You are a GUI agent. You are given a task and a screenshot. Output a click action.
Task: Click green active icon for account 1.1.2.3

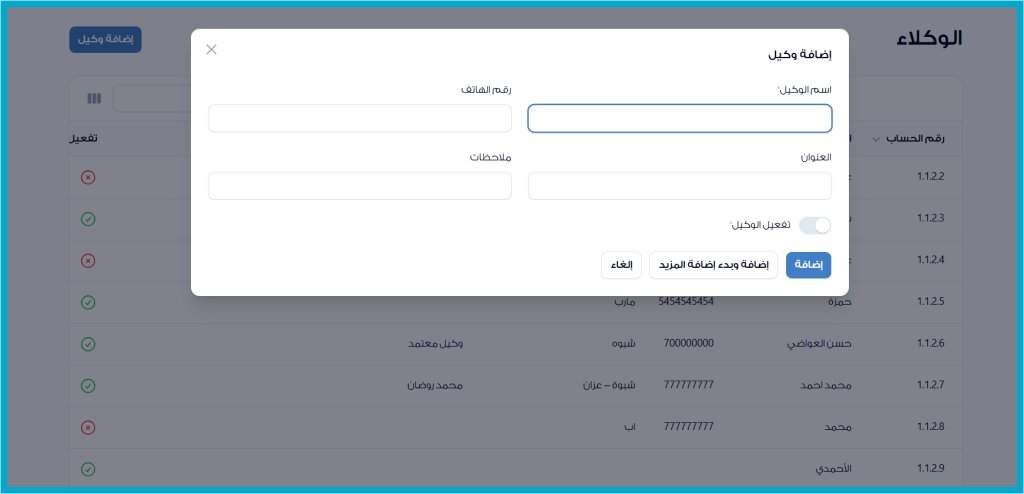tap(88, 219)
